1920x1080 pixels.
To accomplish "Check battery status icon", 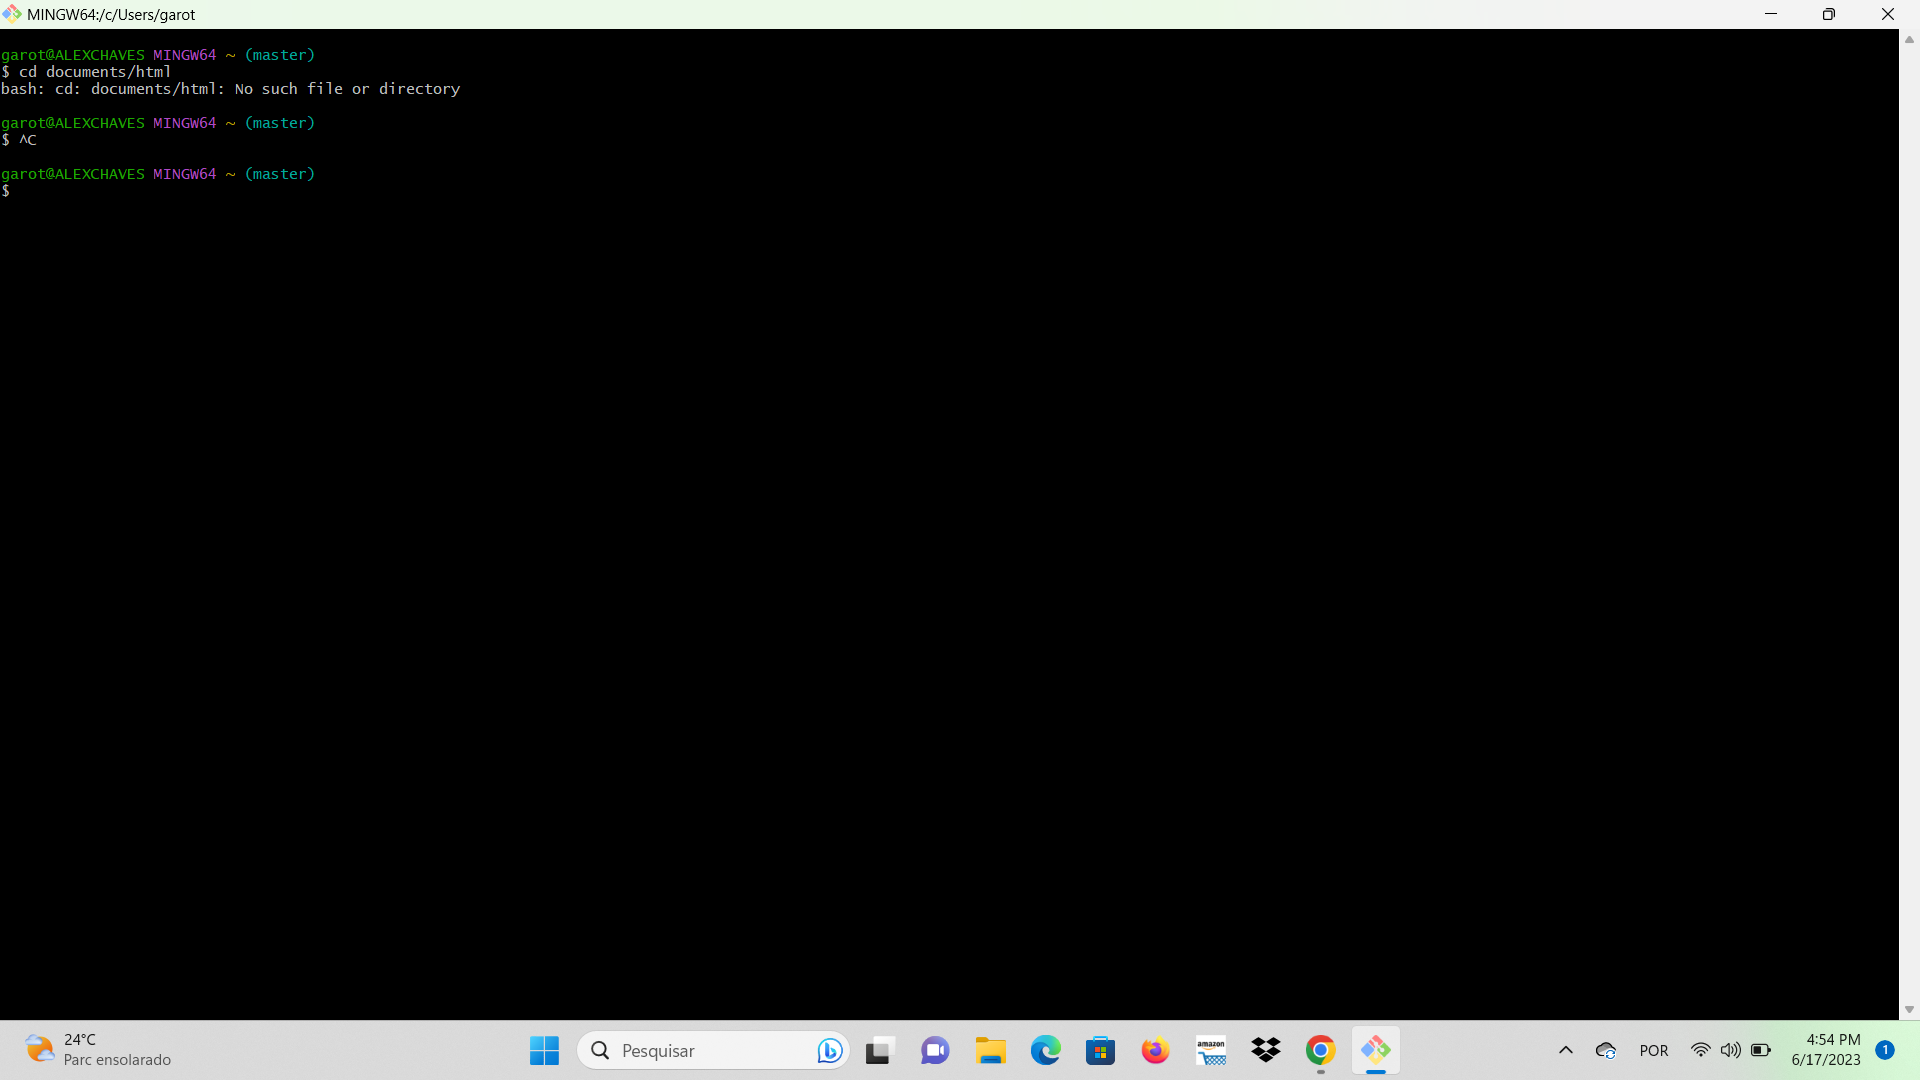I will pos(1761,1050).
